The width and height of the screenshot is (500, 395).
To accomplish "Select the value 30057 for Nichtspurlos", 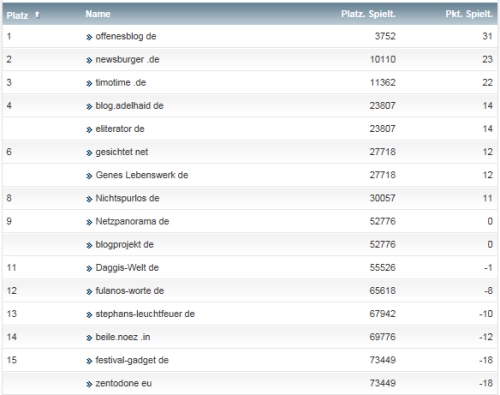I will (x=382, y=198).
